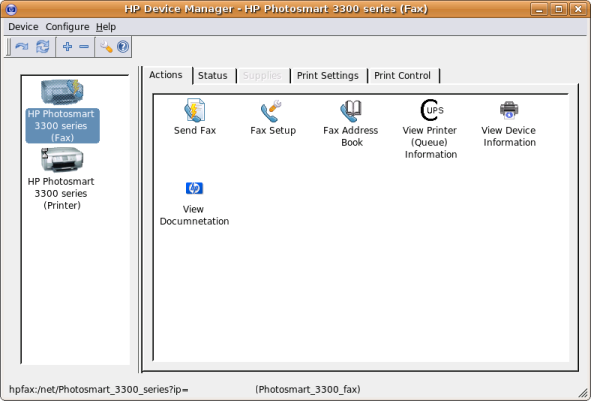The image size is (591, 401).
Task: Open the Help menu
Action: (106, 27)
